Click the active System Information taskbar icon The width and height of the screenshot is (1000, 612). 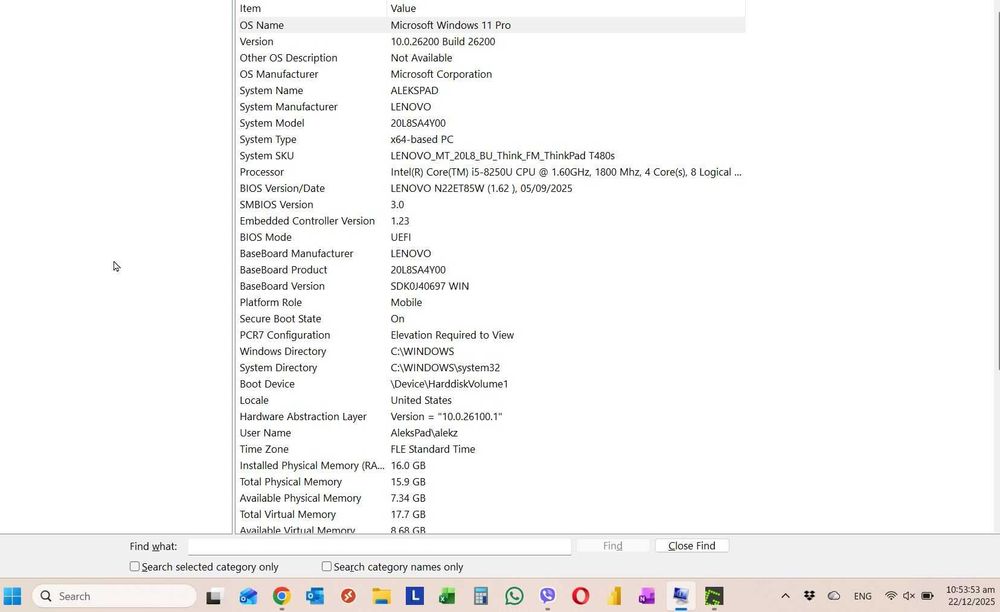pos(680,596)
